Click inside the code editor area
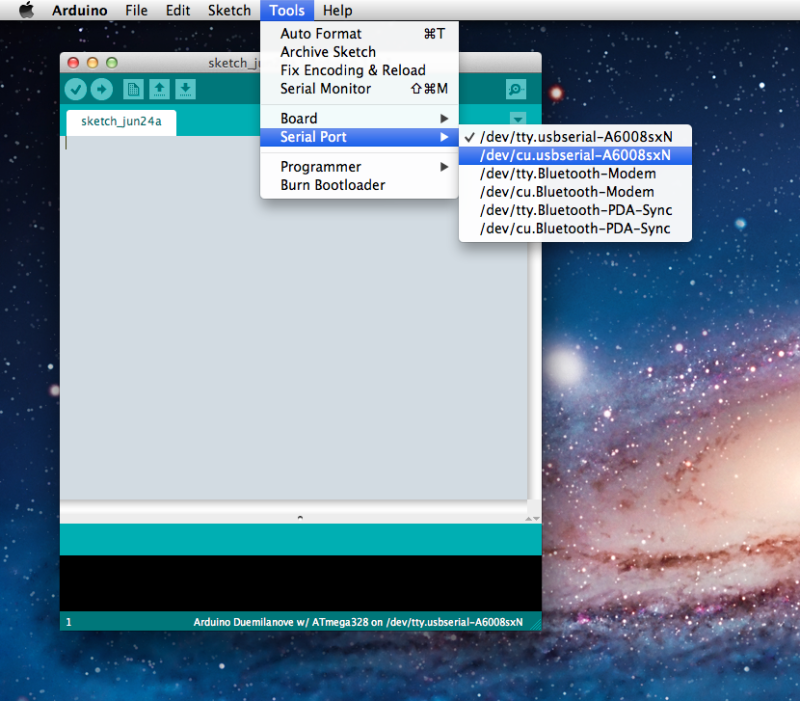 pyautogui.click(x=293, y=317)
